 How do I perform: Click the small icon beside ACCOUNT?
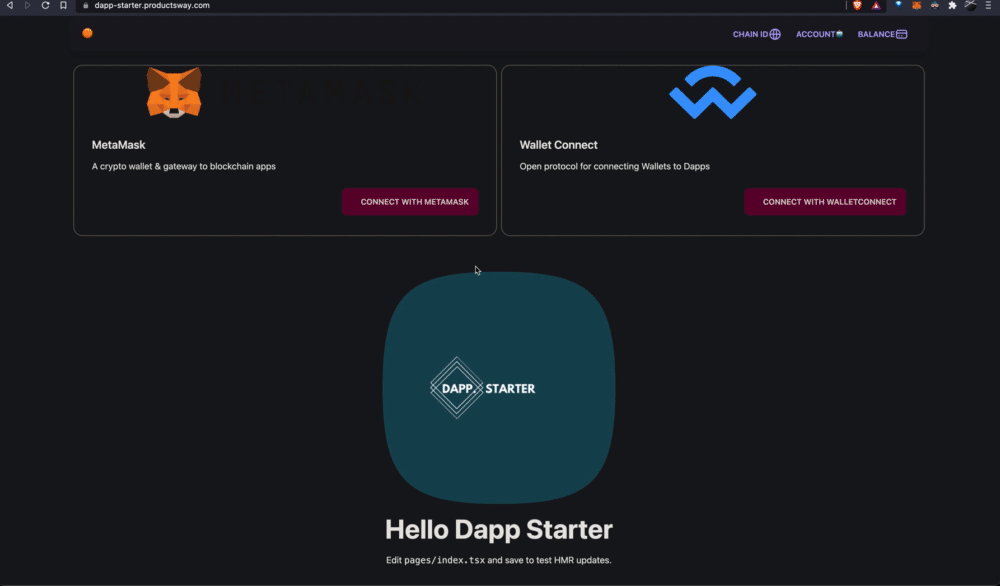tap(839, 34)
